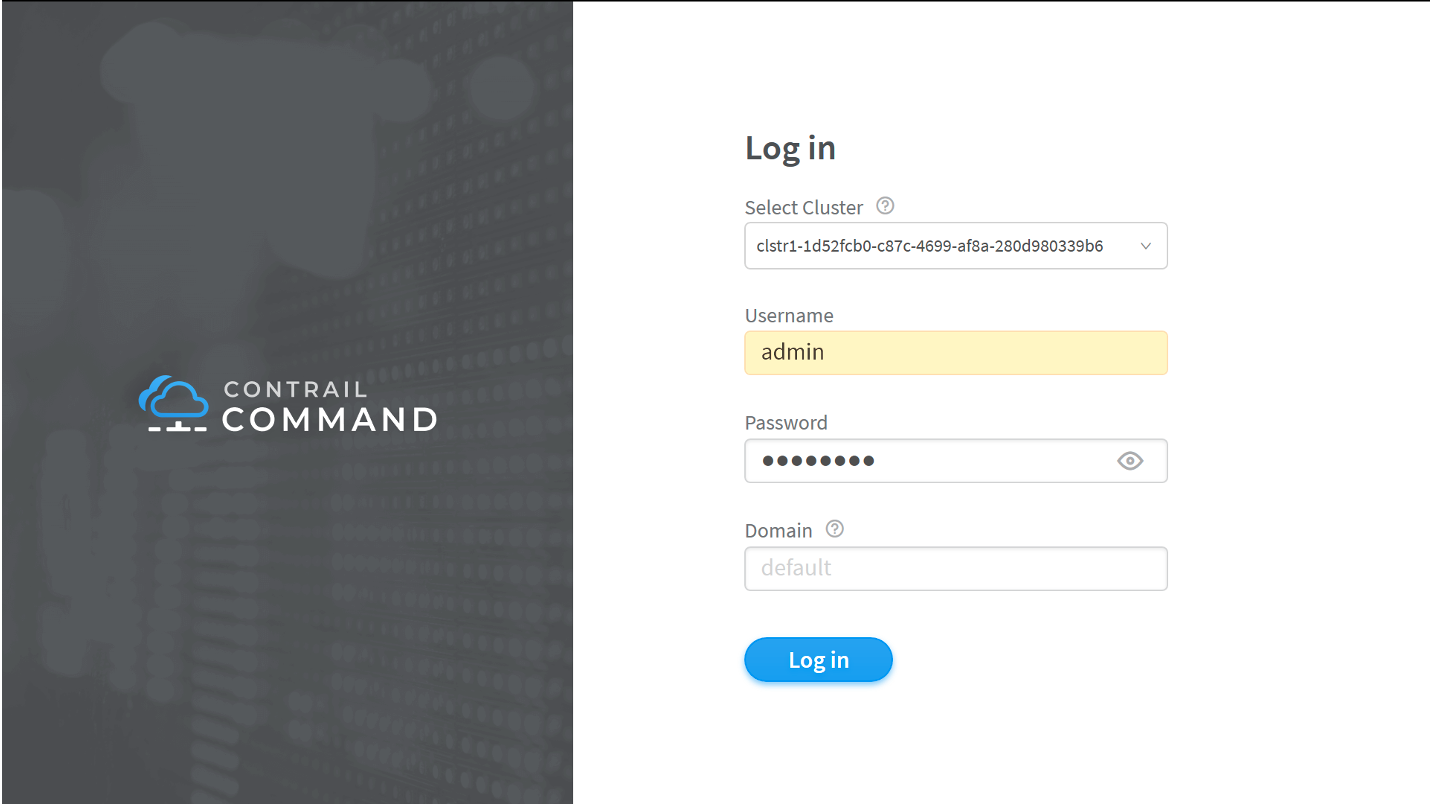Expand the cluster list with the chevron arrow
Image resolution: width=1432 pixels, height=810 pixels.
(x=1146, y=246)
